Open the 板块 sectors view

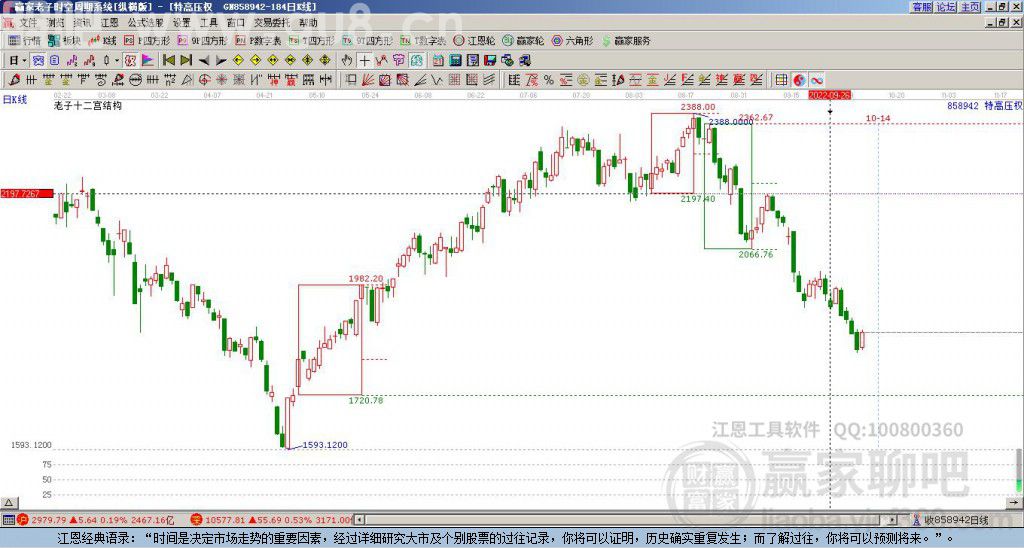click(65, 40)
